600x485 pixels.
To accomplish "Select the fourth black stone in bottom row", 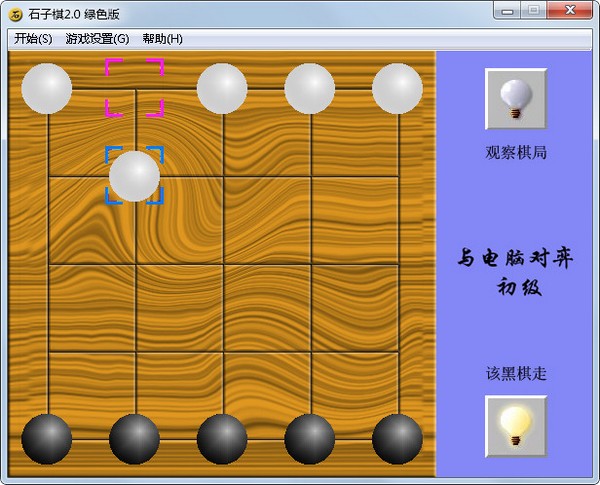I will (x=310, y=439).
